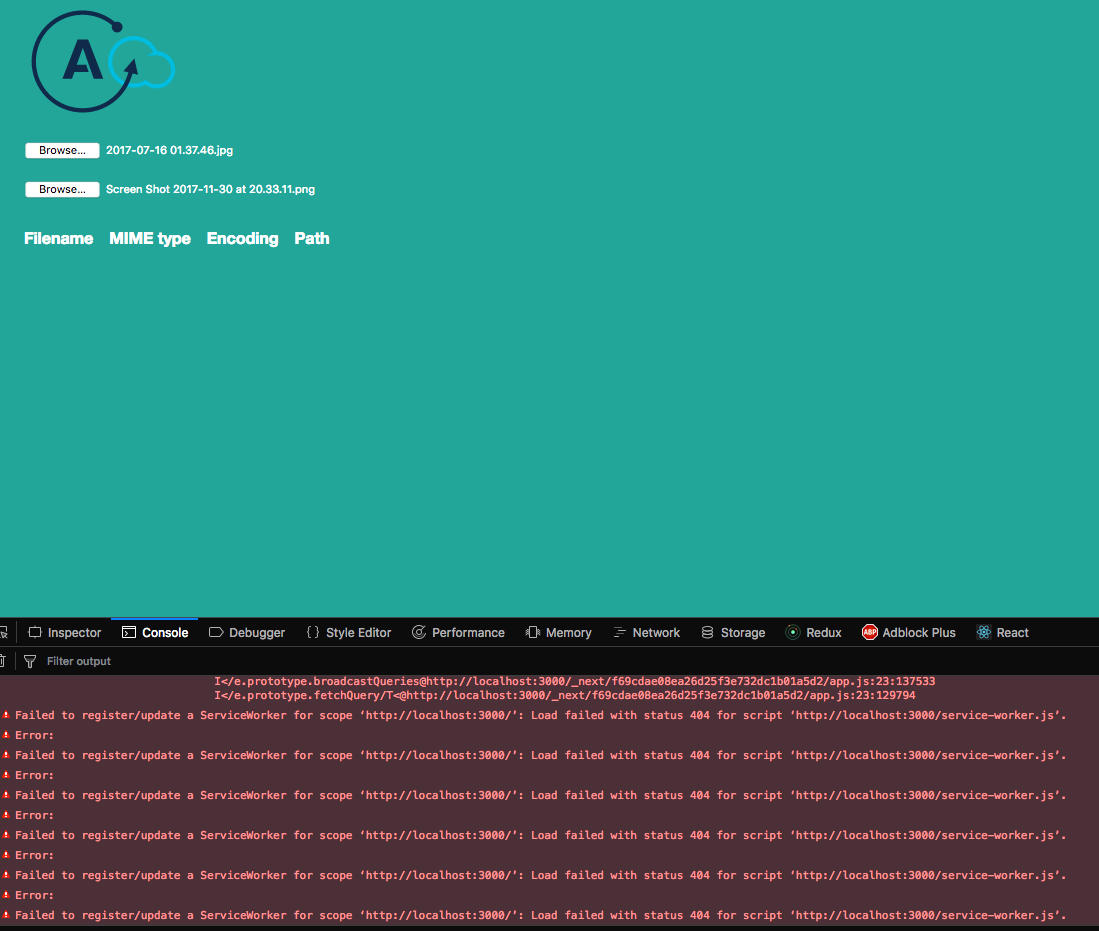Open the Adblock Plus tab
The height and width of the screenshot is (931, 1099).
tap(908, 632)
